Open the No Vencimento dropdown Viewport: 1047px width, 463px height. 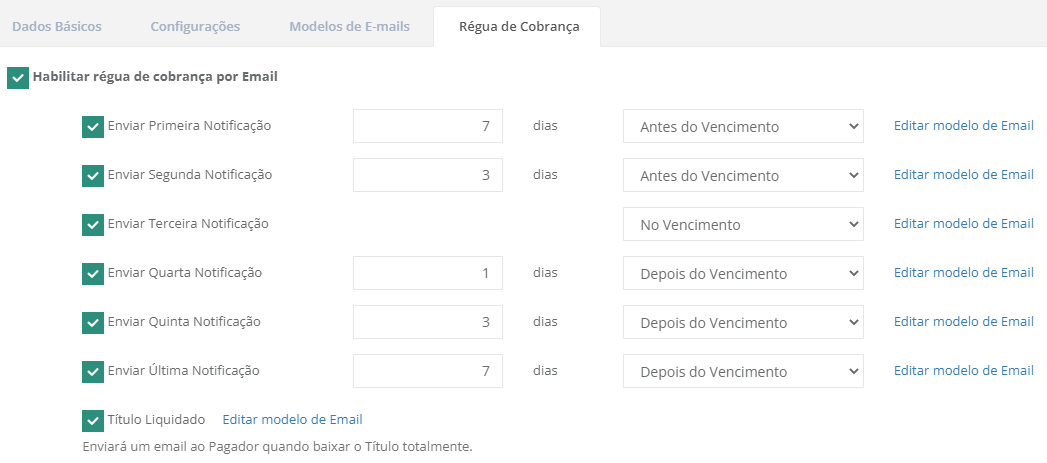(742, 225)
